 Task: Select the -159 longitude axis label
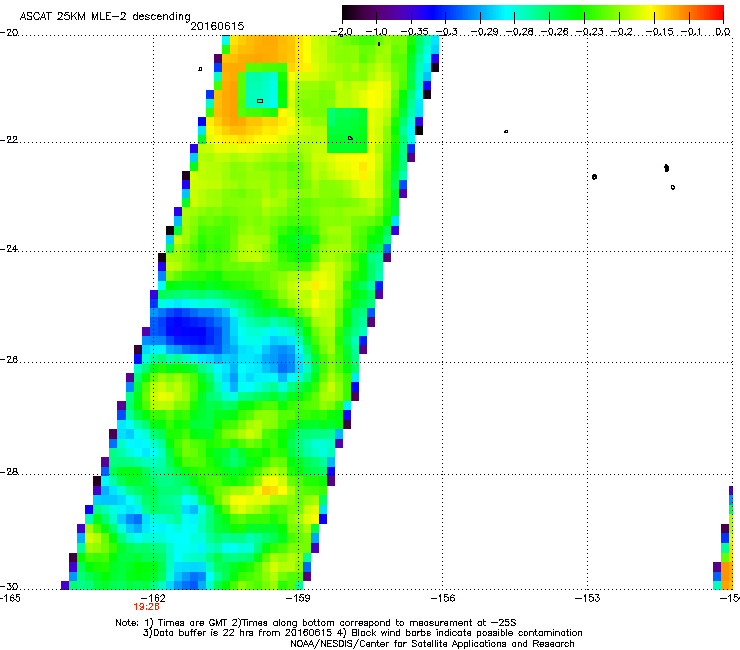click(298, 598)
